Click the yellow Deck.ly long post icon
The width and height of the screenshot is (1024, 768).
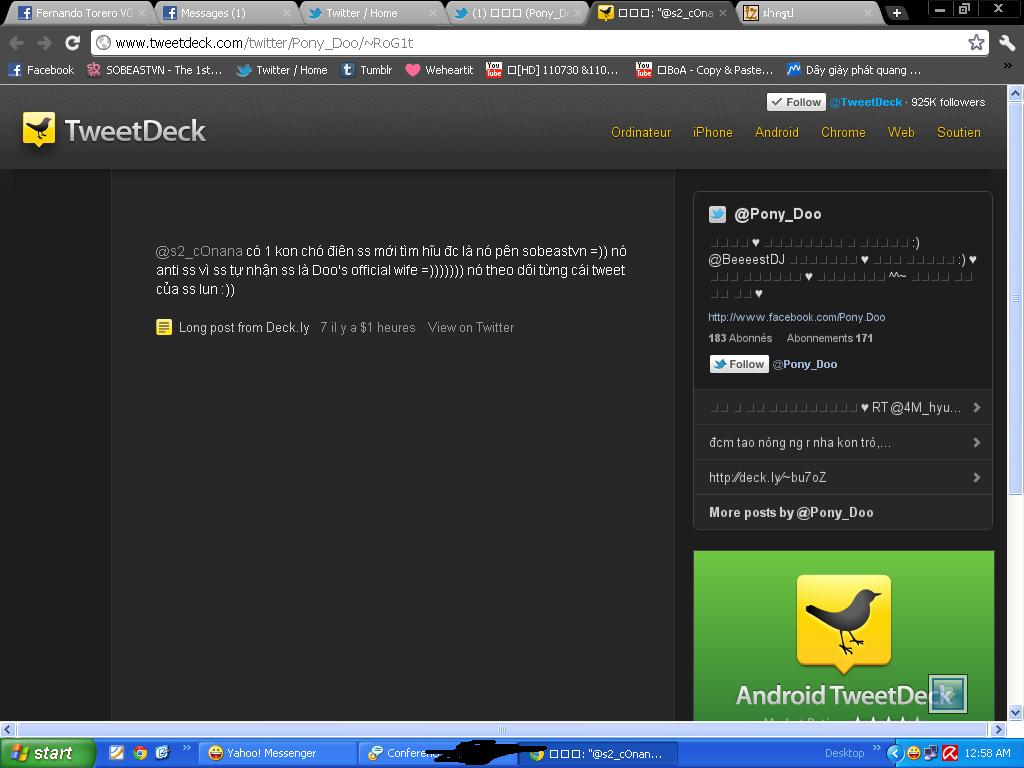tap(164, 327)
